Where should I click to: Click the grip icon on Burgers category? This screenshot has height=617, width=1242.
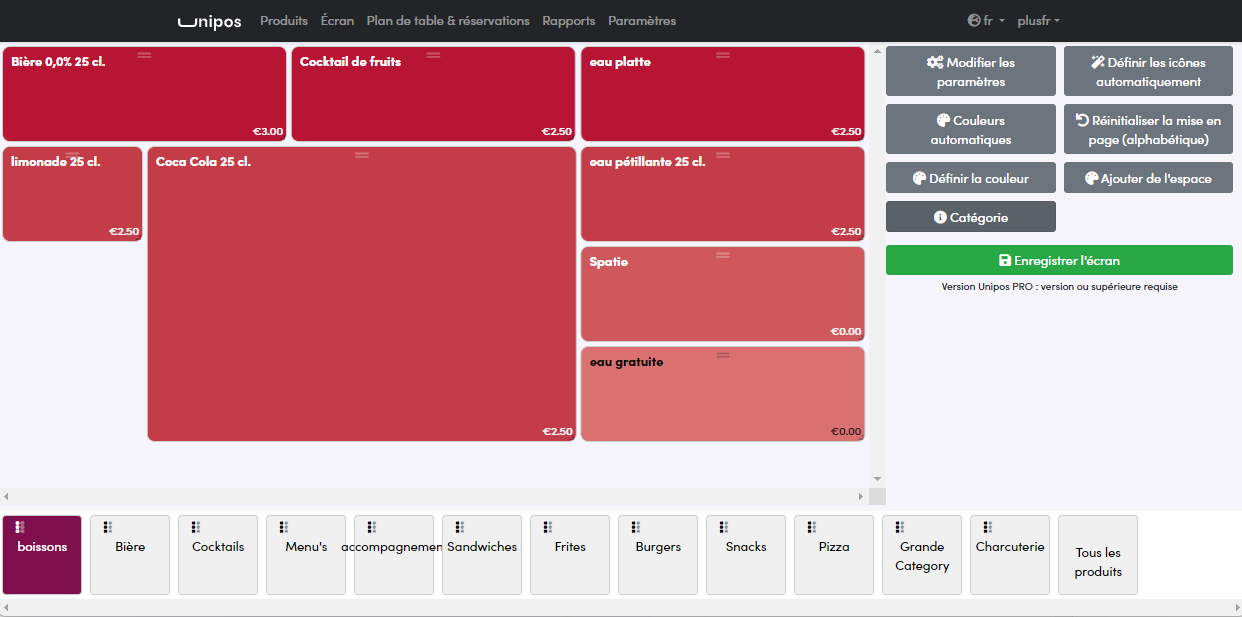[x=636, y=527]
